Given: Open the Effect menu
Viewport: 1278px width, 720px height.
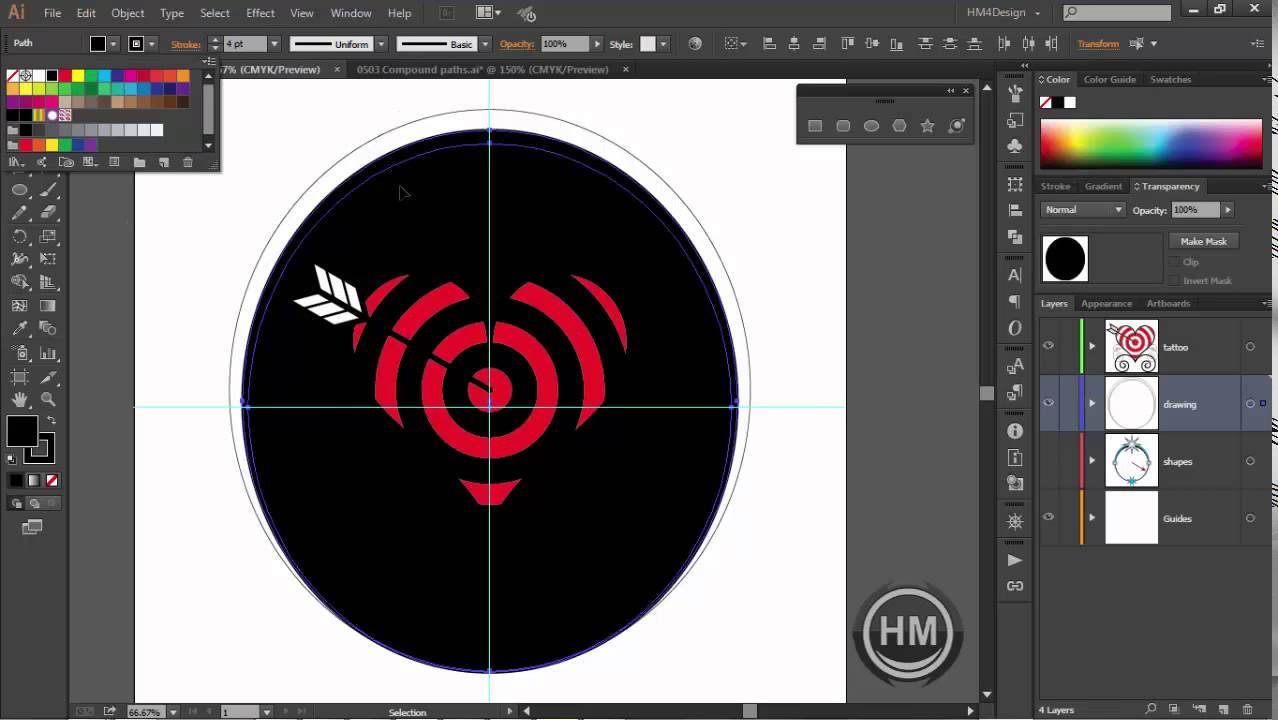Looking at the screenshot, I should click(260, 13).
